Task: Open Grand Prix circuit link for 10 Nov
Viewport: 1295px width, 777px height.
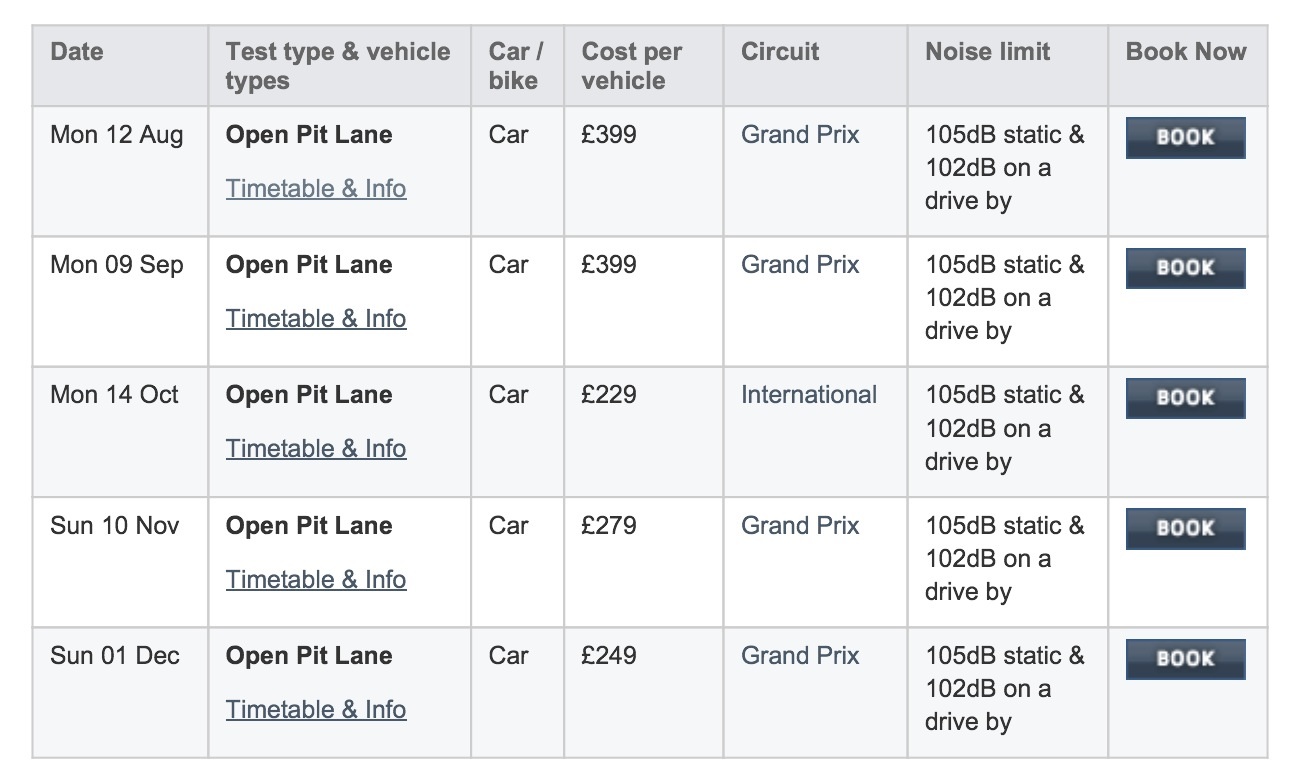Action: 800,526
